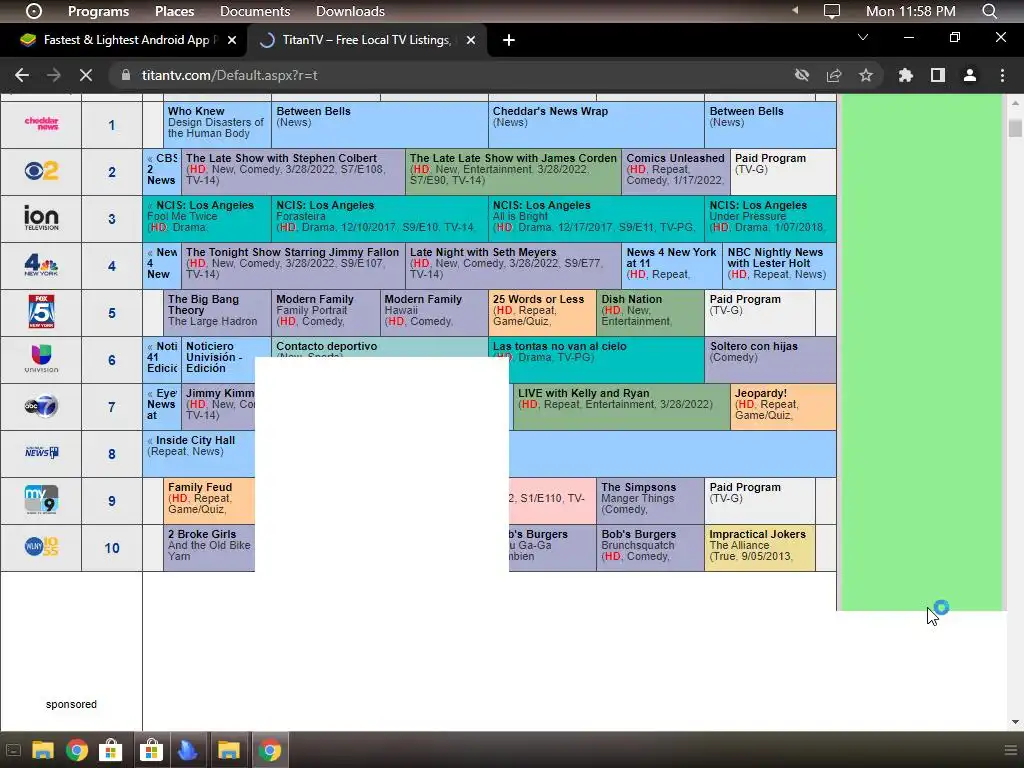Click the NY1 News channel logo
The width and height of the screenshot is (1024, 768).
(41, 453)
